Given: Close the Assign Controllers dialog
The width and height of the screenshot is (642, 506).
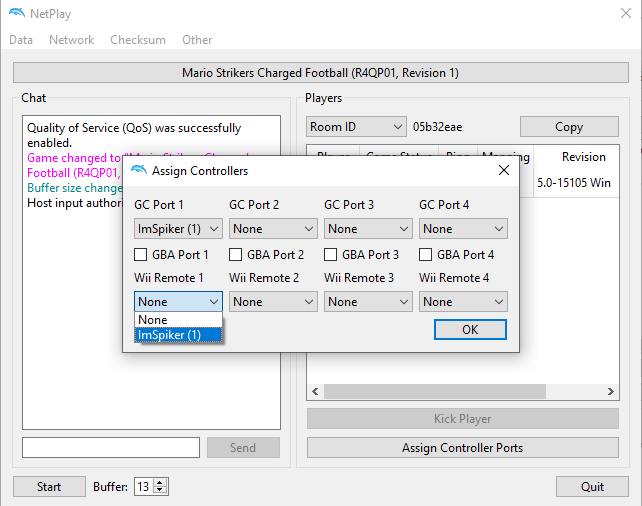Looking at the screenshot, I should pos(504,170).
